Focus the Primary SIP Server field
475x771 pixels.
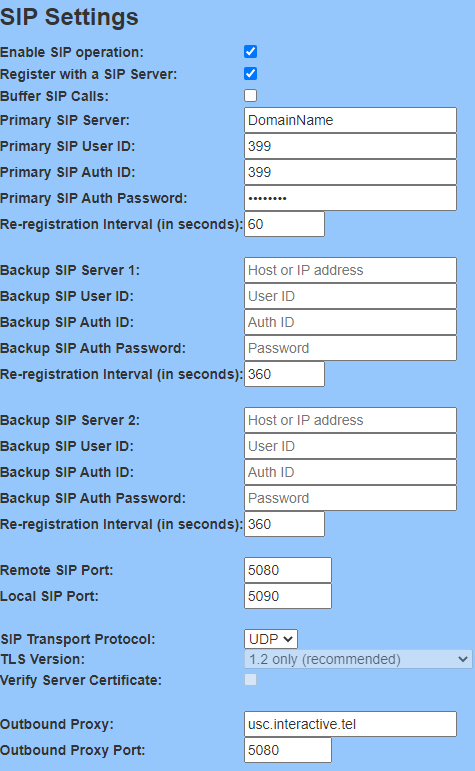coord(350,120)
